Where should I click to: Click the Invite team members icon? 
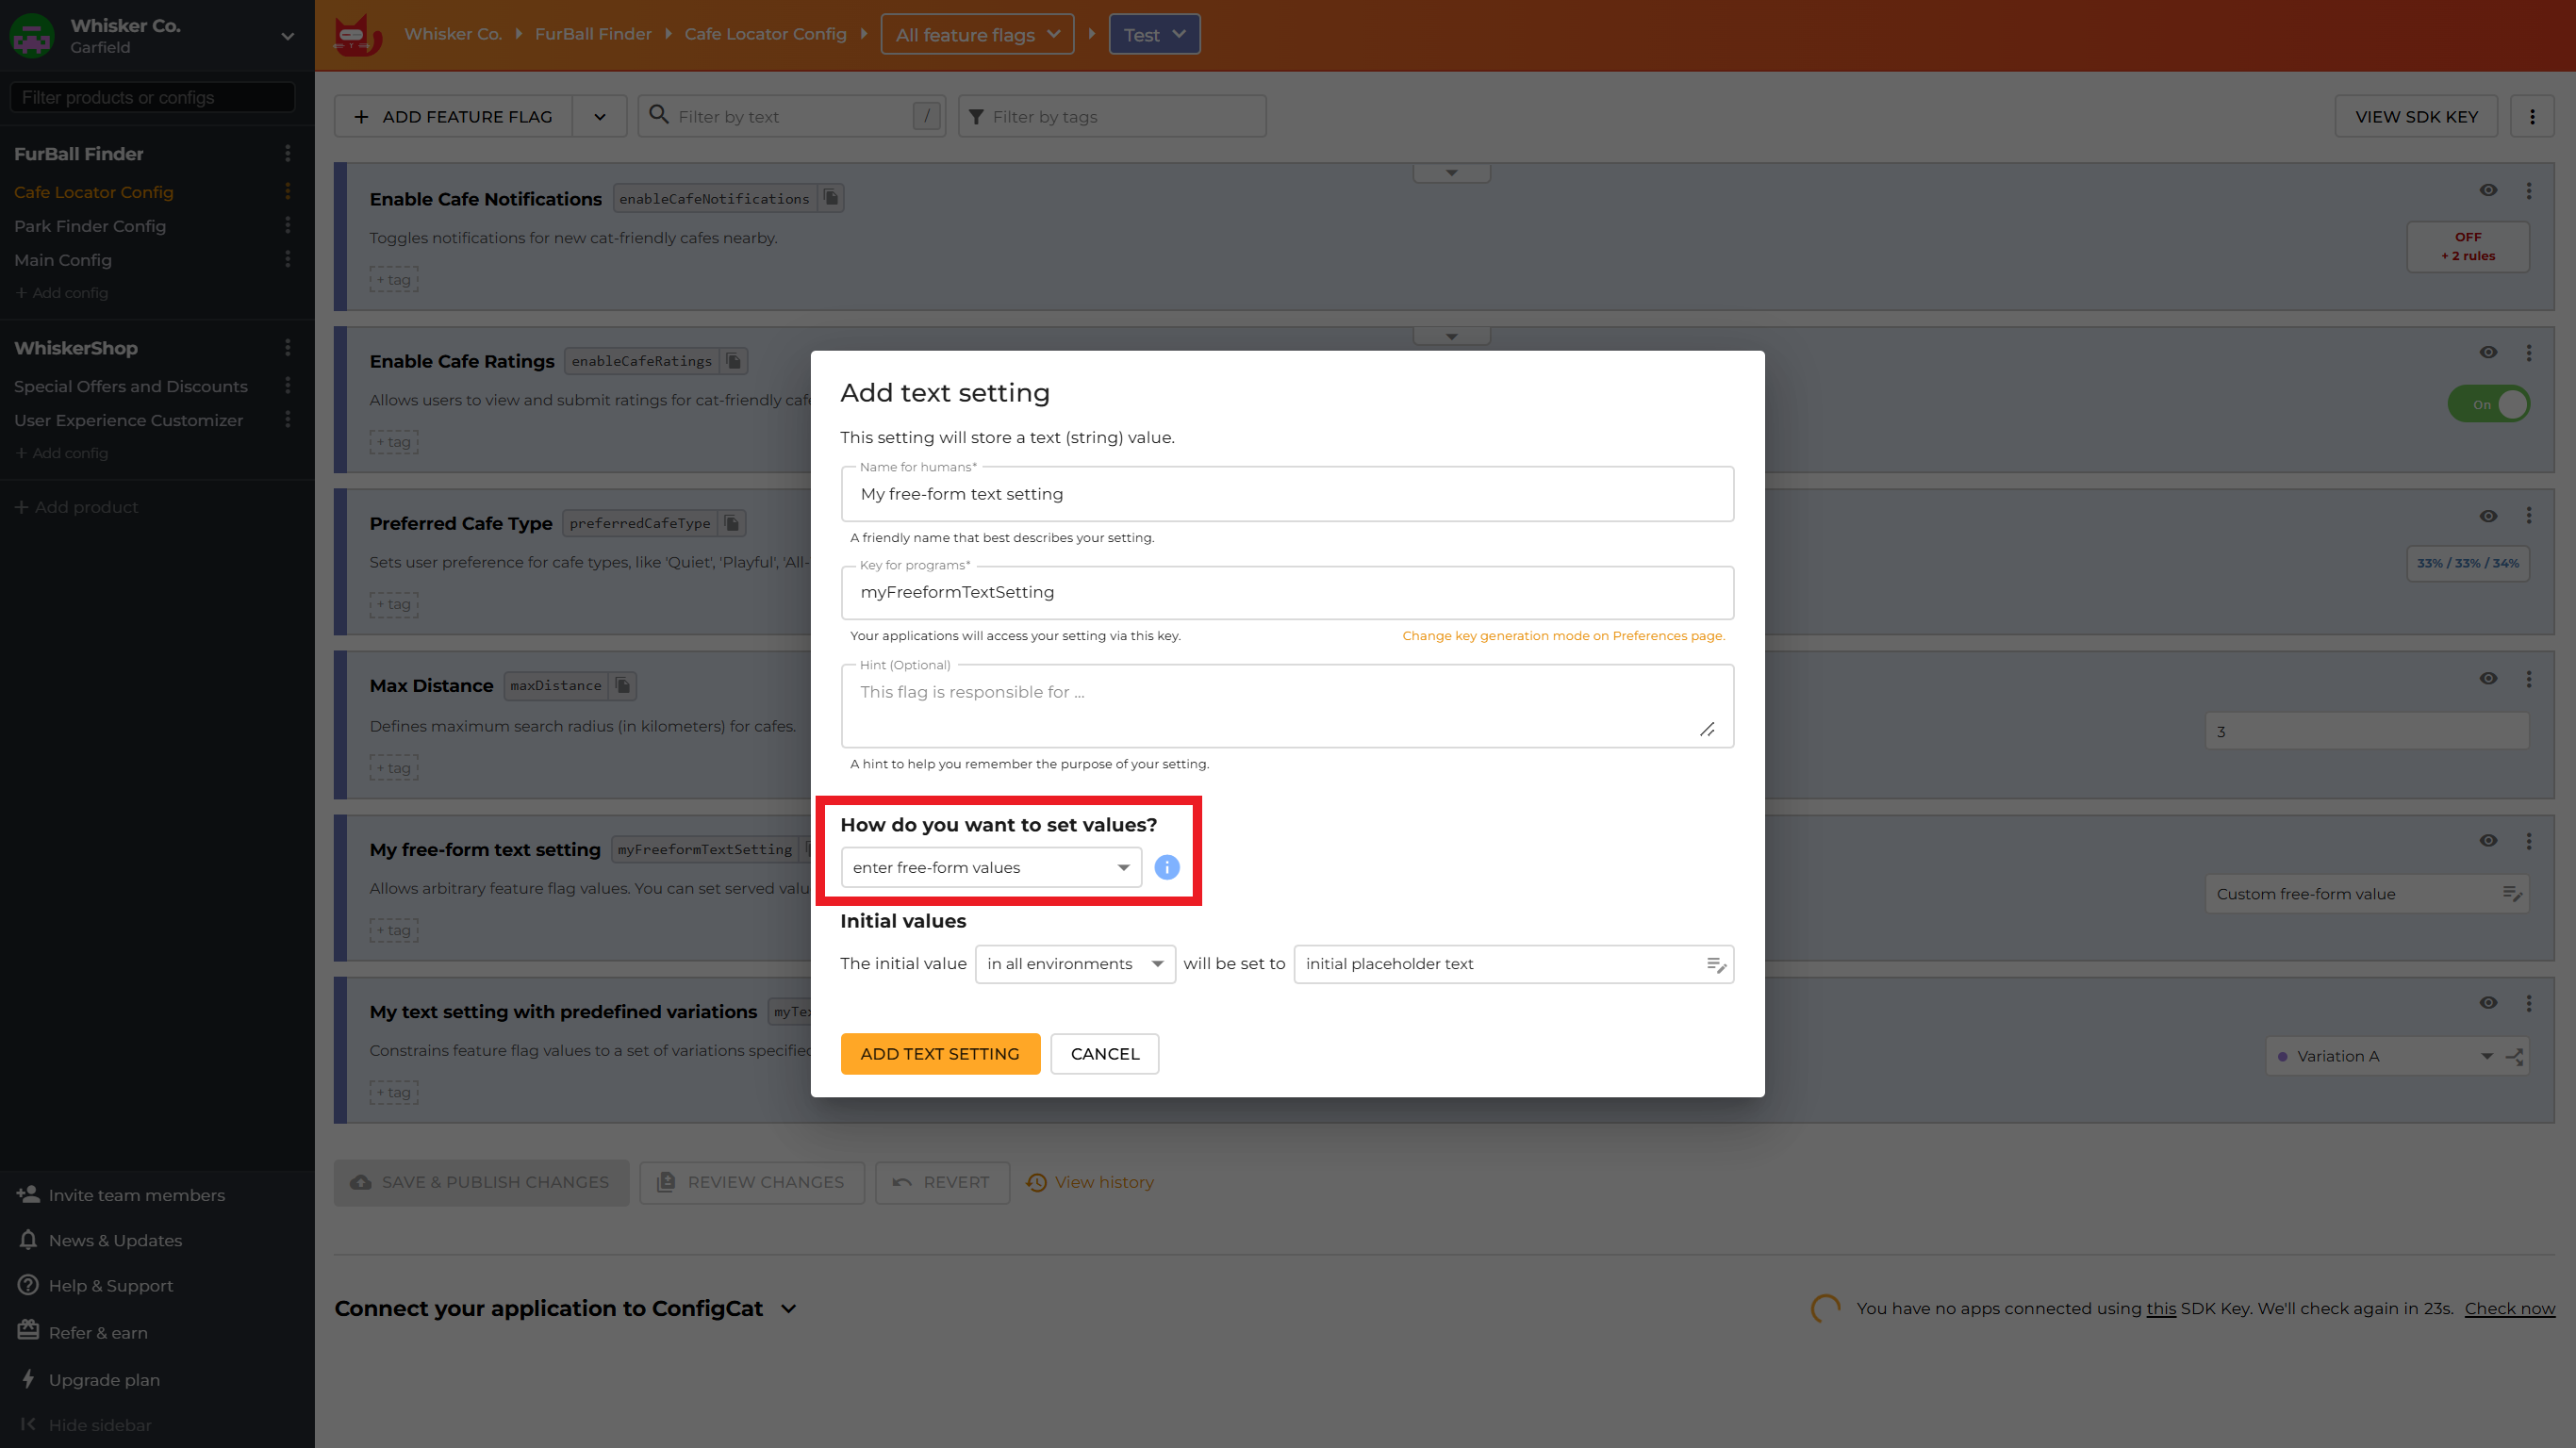click(x=28, y=1194)
